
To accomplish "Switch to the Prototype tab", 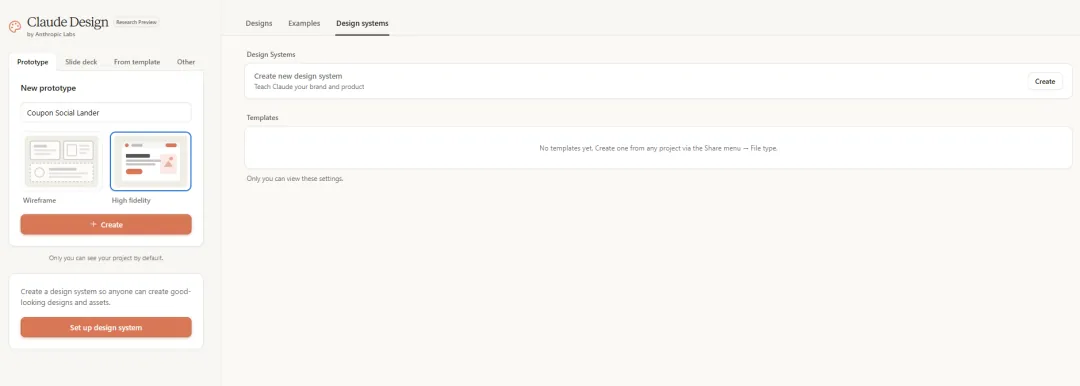I will (x=33, y=62).
